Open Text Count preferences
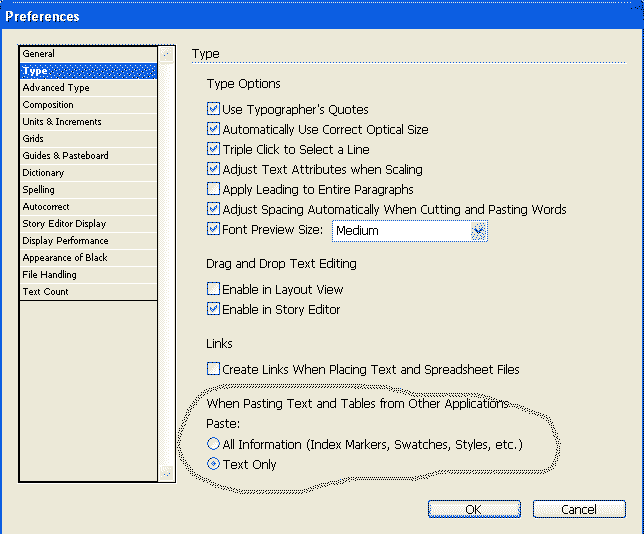644x534 pixels. point(88,292)
